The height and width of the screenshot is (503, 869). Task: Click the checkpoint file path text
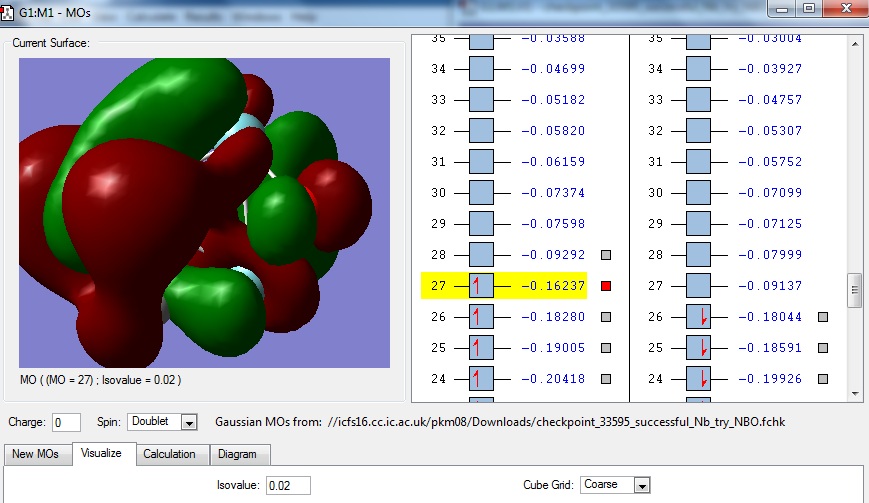556,422
